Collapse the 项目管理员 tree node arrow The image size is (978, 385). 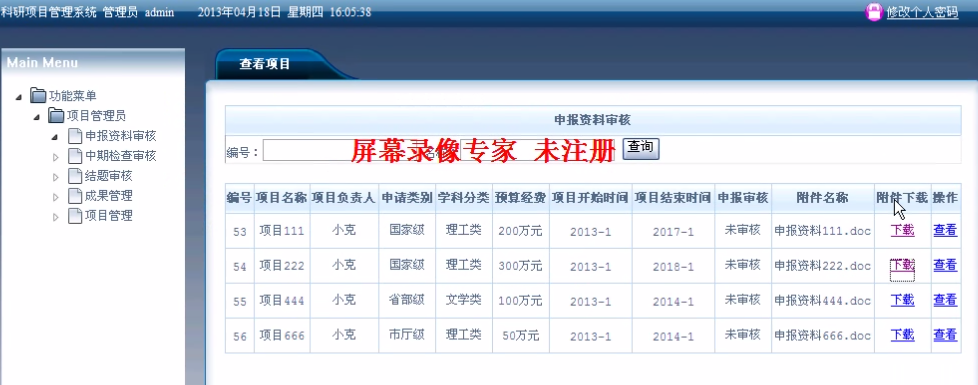tap(37, 117)
